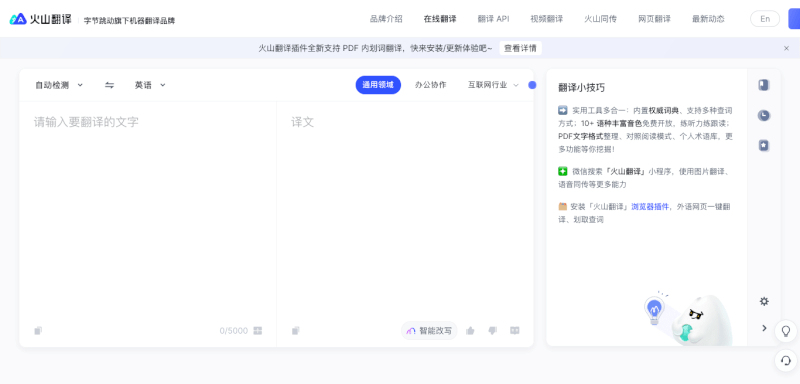Viewport: 800px width, 384px height.
Task: Click the lightbulb mascot illustration
Action: pos(687,318)
